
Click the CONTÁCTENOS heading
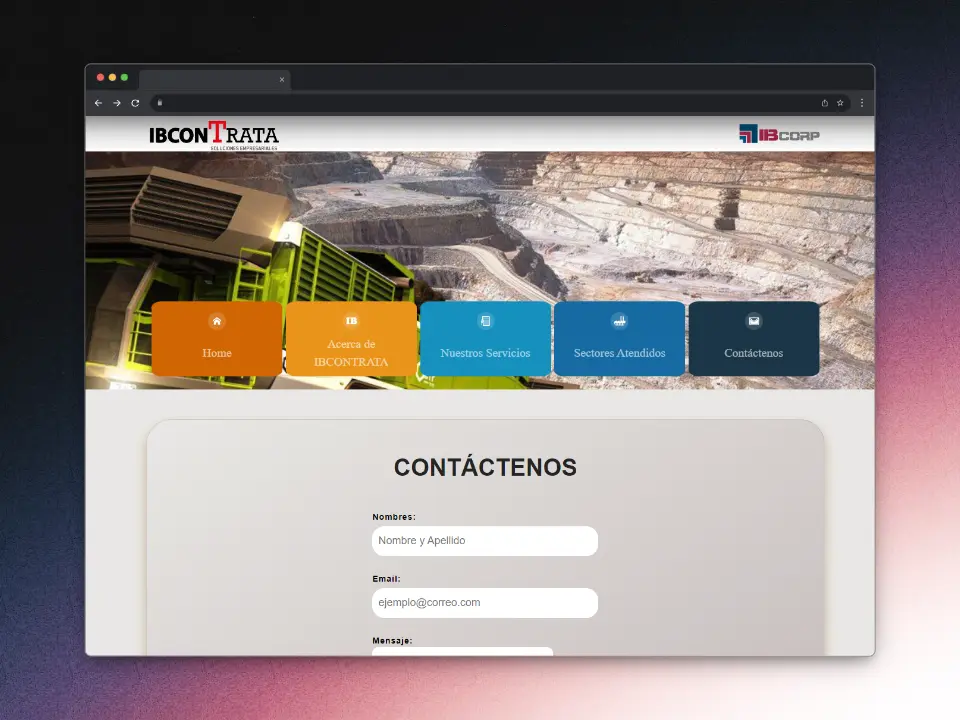486,467
